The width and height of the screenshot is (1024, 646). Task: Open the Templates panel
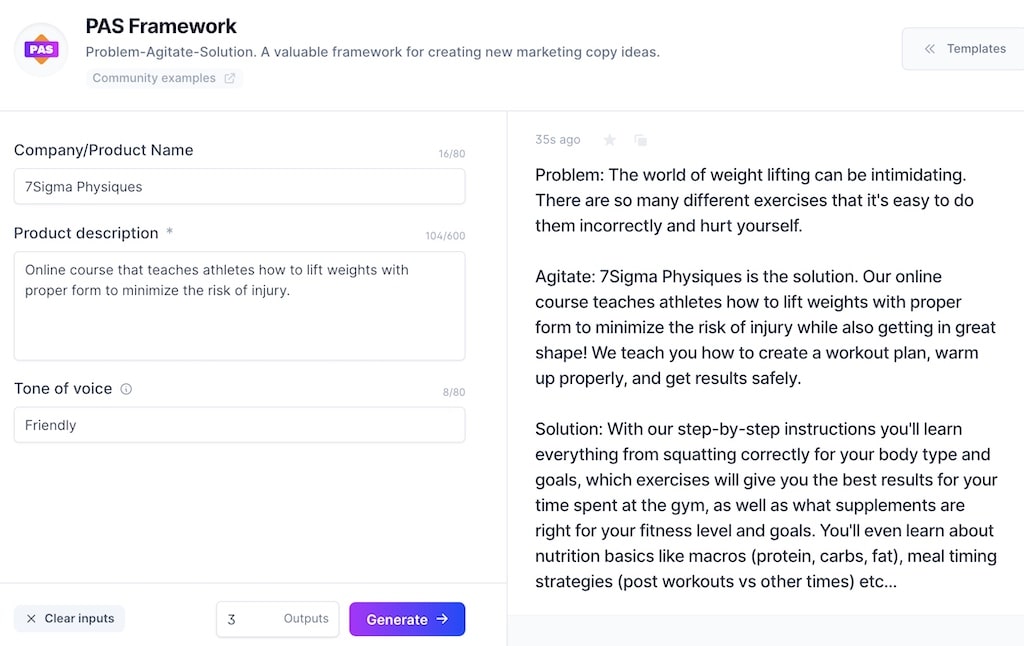(964, 48)
